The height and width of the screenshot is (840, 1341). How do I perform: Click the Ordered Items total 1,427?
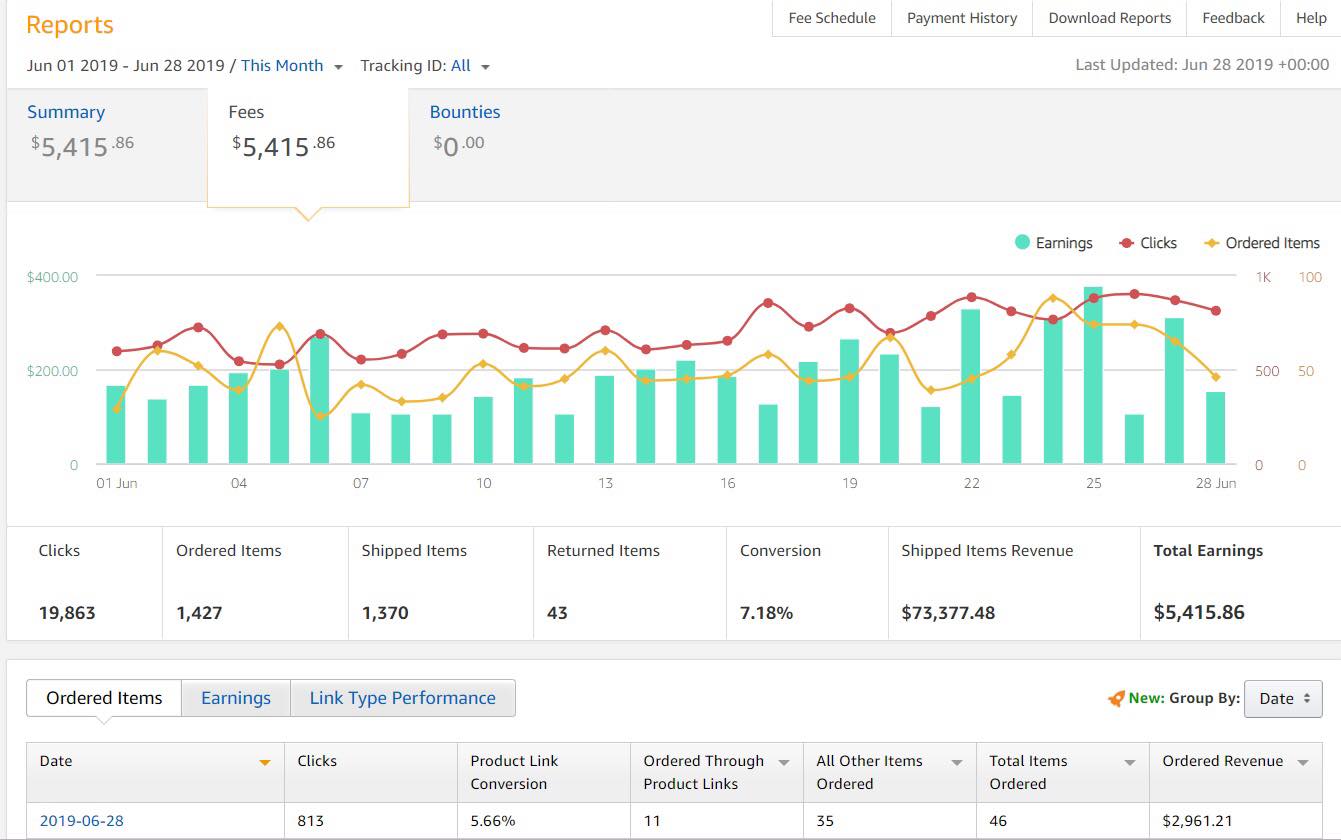201,613
